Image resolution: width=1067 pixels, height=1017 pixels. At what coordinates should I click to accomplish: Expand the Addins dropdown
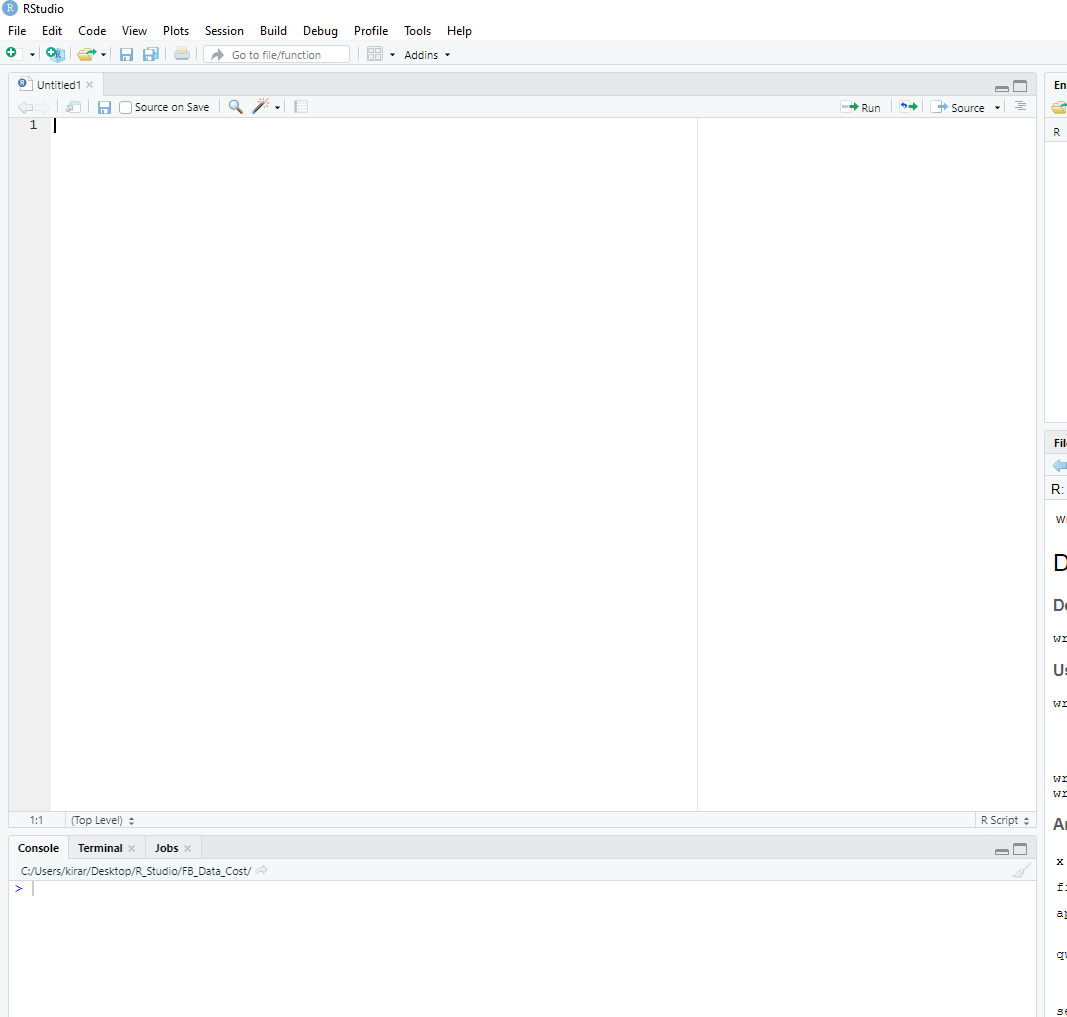(427, 55)
